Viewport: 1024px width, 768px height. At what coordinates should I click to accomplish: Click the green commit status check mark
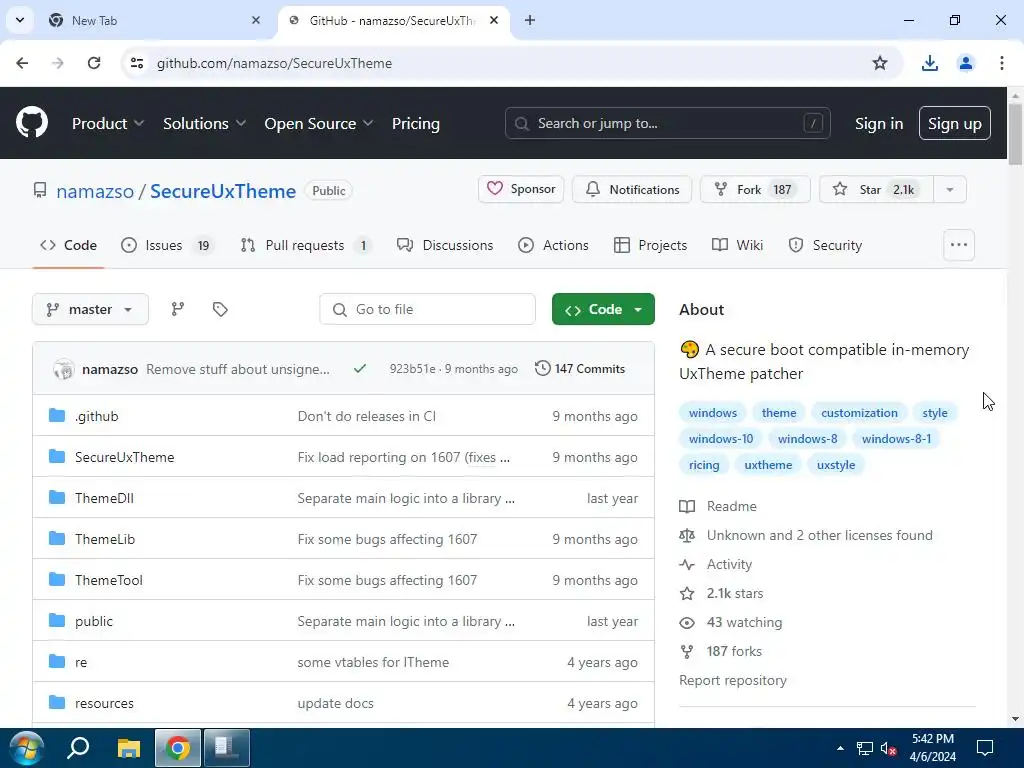point(359,369)
